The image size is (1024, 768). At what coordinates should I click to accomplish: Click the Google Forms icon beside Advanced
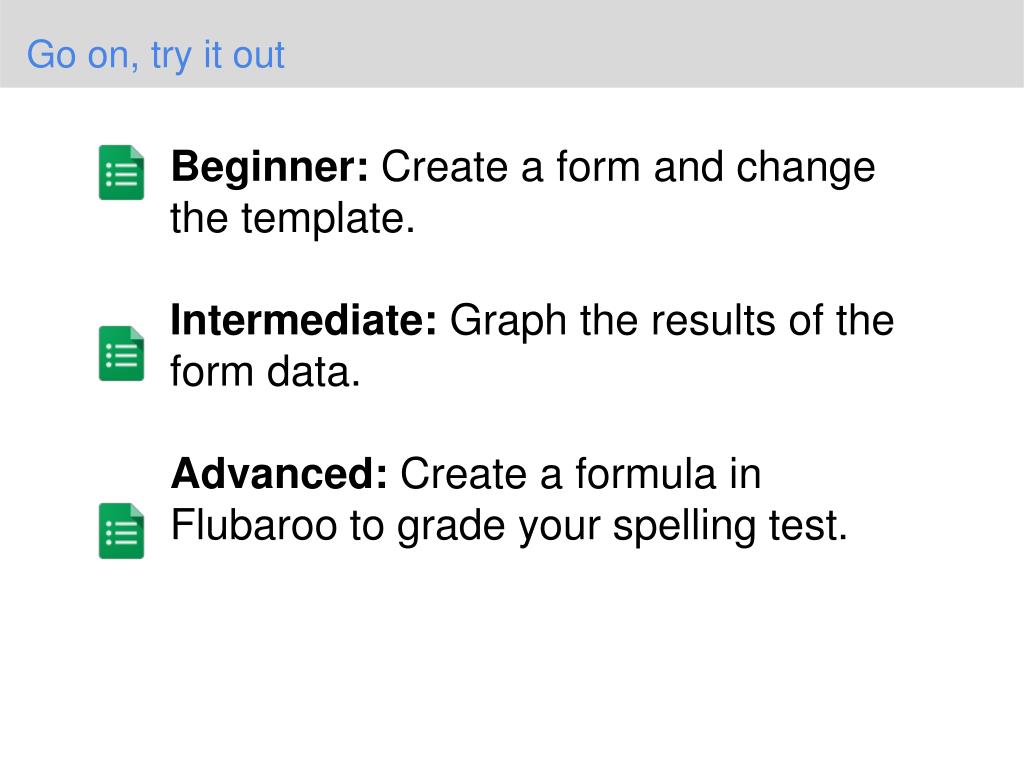coord(121,531)
